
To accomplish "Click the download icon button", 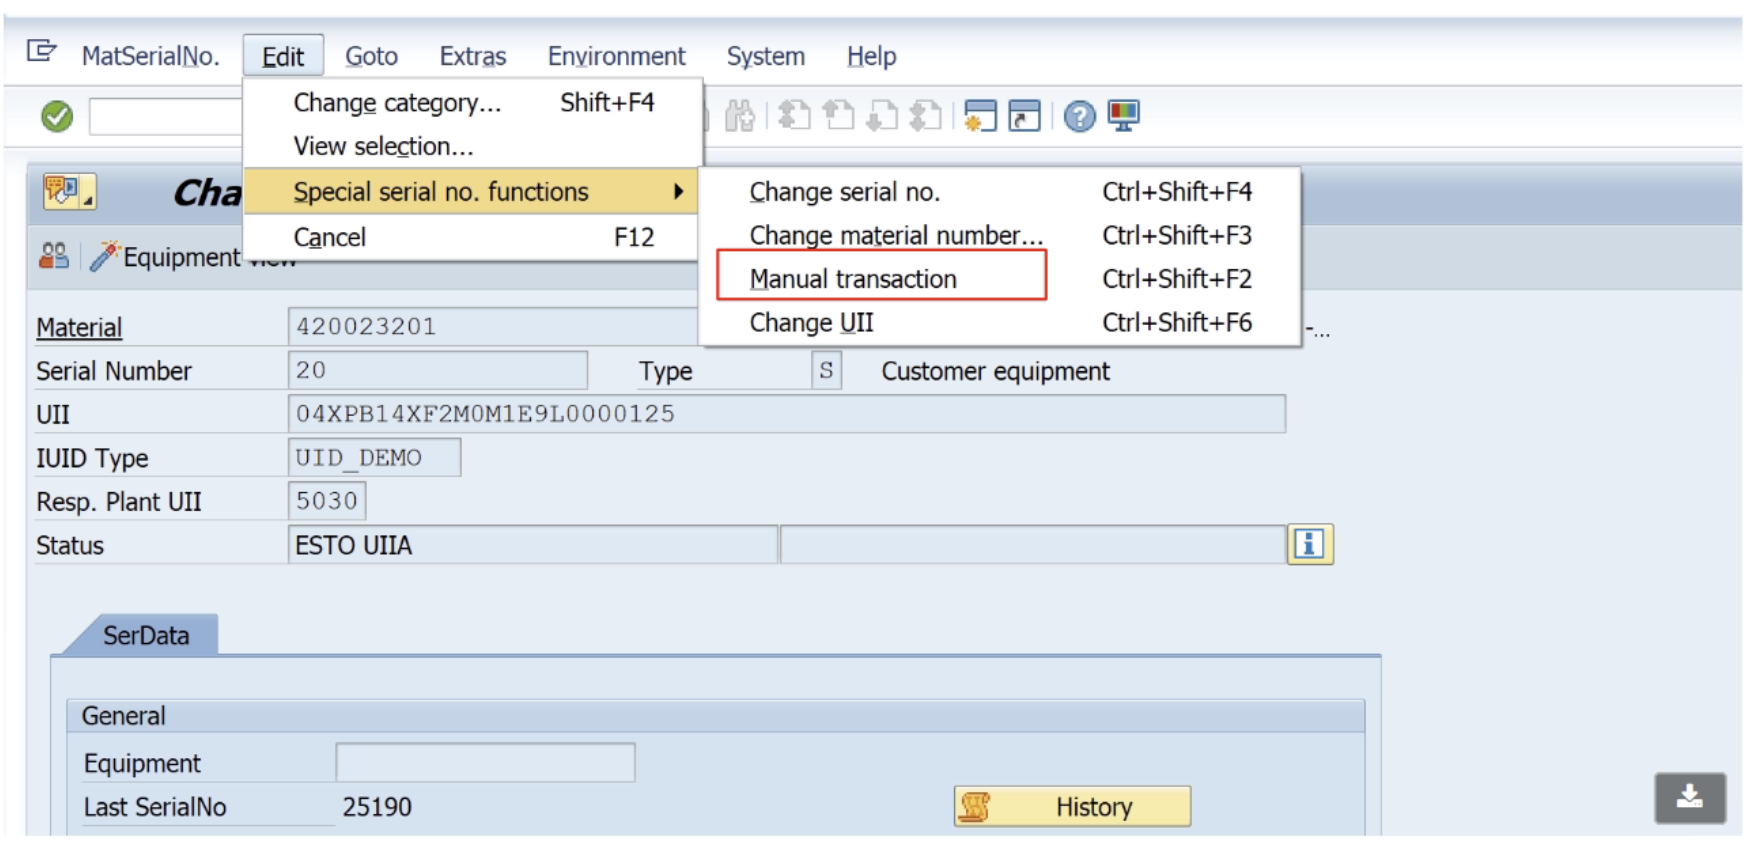I will coord(1689,798).
